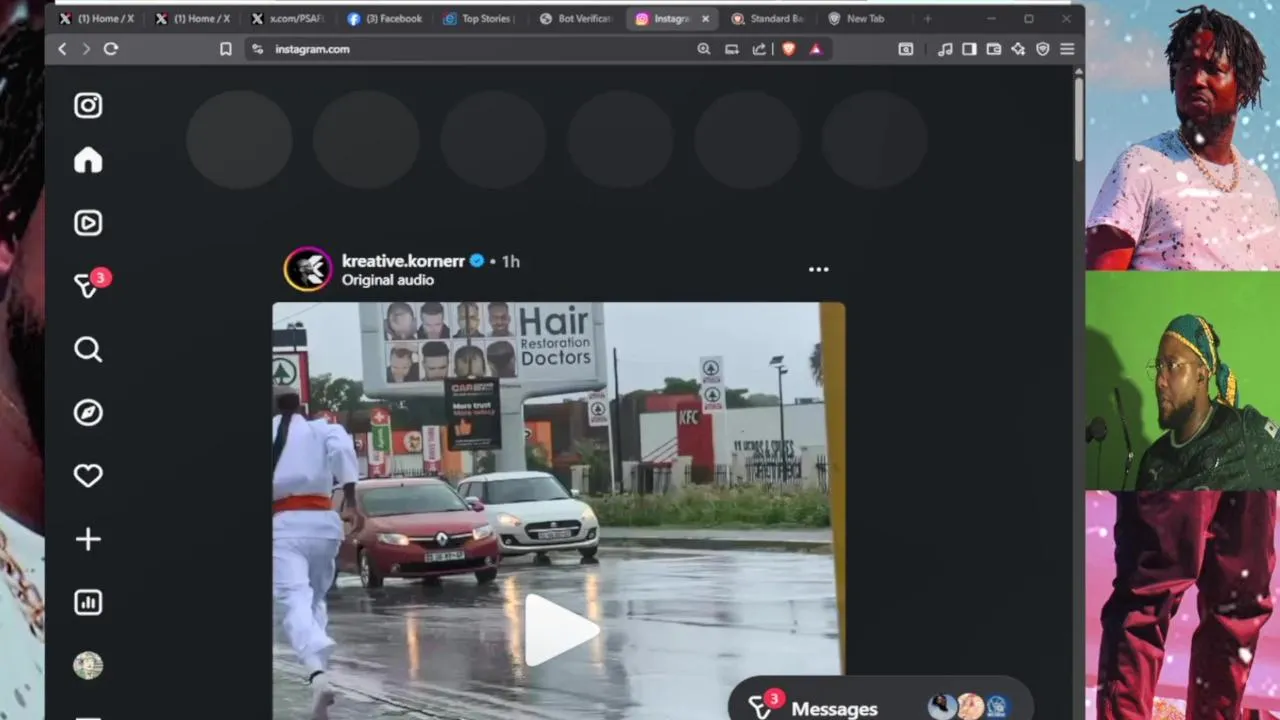Open Reels from the sidebar
The height and width of the screenshot is (720, 1280).
88,223
